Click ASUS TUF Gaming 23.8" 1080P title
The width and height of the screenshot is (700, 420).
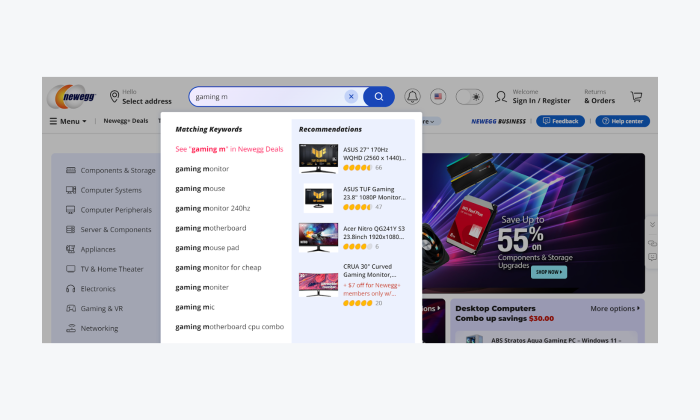pyautogui.click(x=374, y=193)
